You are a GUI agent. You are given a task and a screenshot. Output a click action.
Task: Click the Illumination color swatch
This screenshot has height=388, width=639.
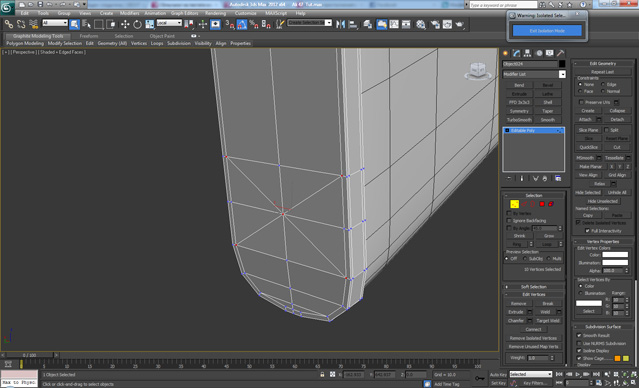click(615, 262)
